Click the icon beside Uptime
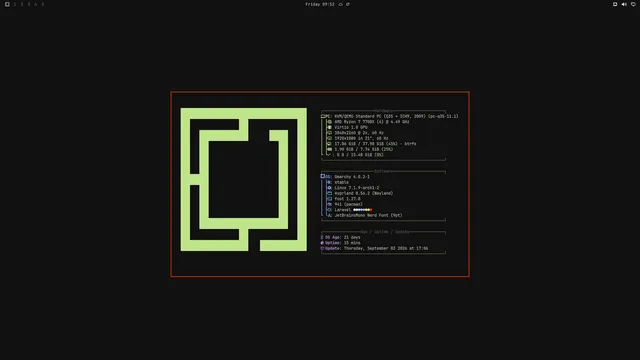This screenshot has width=640, height=360. 322,243
